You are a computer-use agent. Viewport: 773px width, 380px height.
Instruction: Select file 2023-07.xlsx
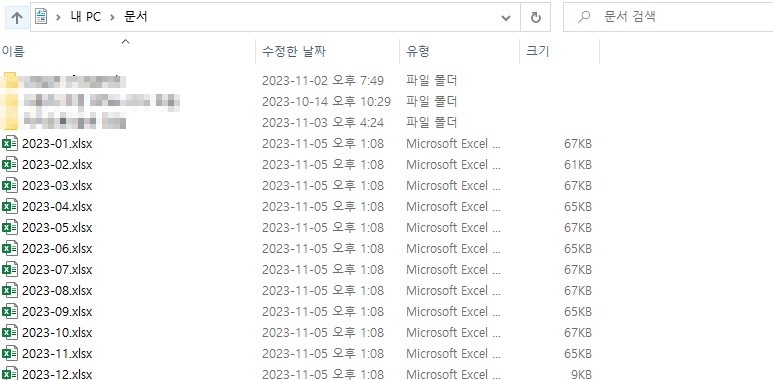[x=57, y=270]
